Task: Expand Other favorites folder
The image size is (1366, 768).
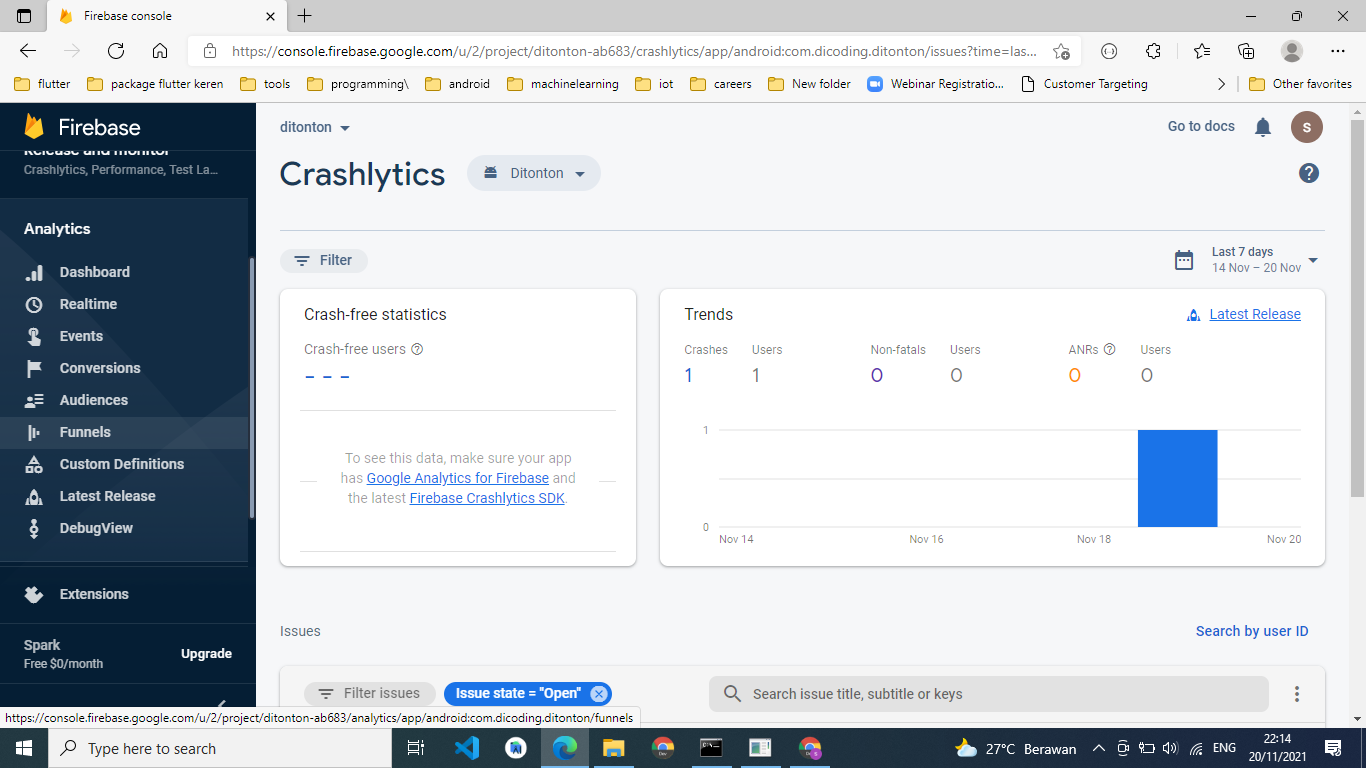Action: point(1300,84)
